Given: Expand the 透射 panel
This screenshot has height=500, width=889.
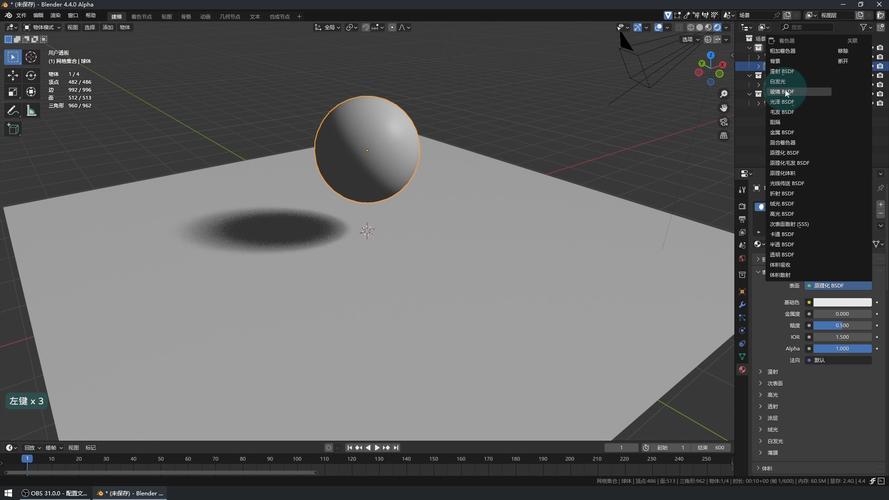Looking at the screenshot, I should (773, 406).
